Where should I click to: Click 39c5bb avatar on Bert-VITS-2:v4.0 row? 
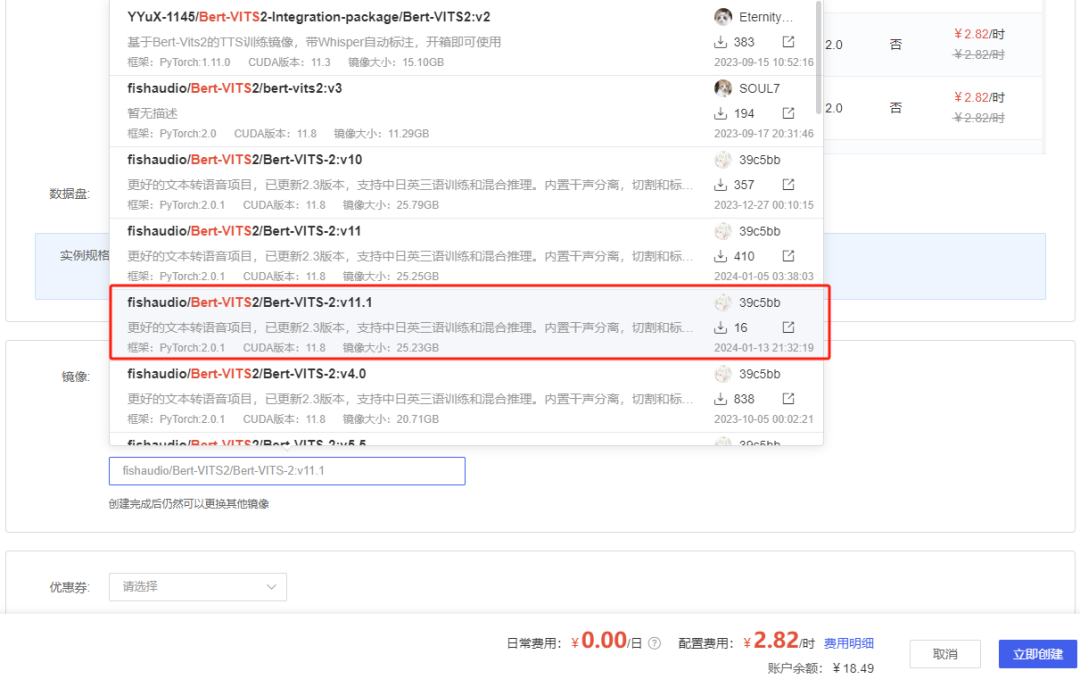tap(723, 374)
